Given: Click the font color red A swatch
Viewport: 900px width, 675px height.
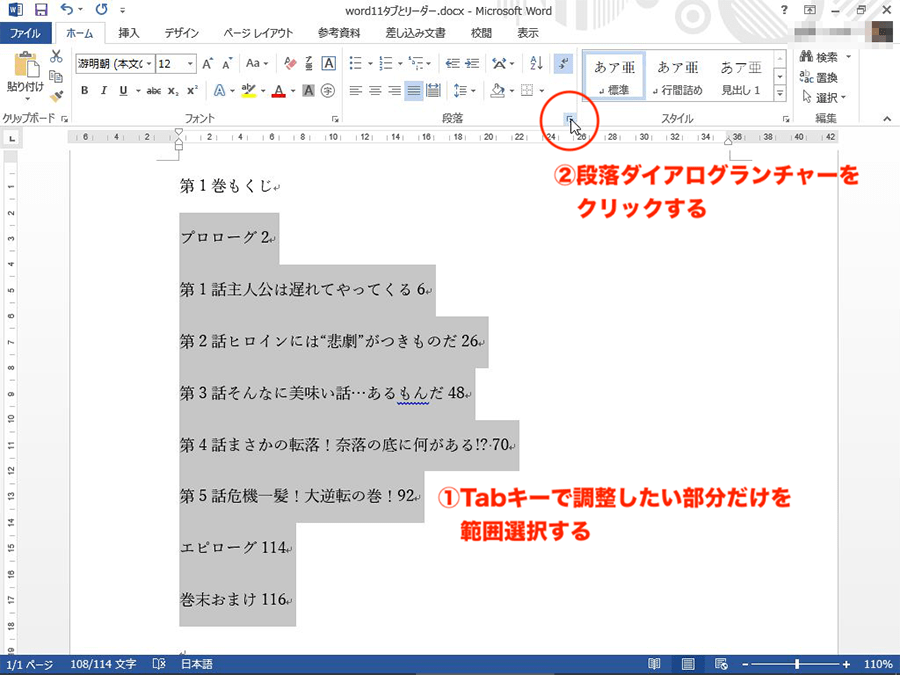Looking at the screenshot, I should pos(279,91).
